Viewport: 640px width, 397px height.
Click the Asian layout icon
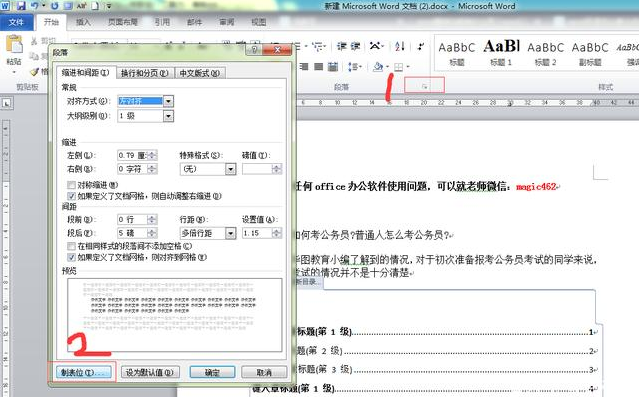376,46
